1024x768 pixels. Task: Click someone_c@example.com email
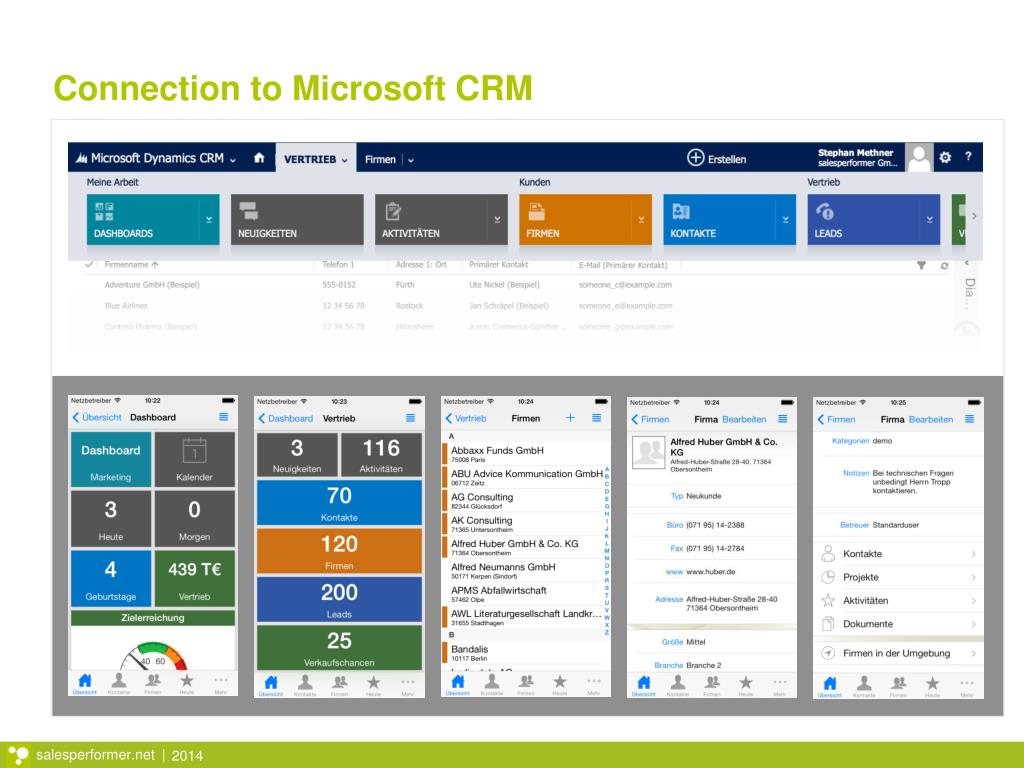(625, 285)
